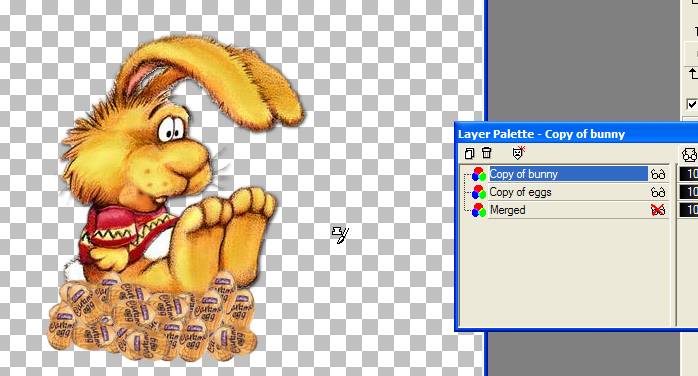Click the Create Mask icon

click(518, 153)
